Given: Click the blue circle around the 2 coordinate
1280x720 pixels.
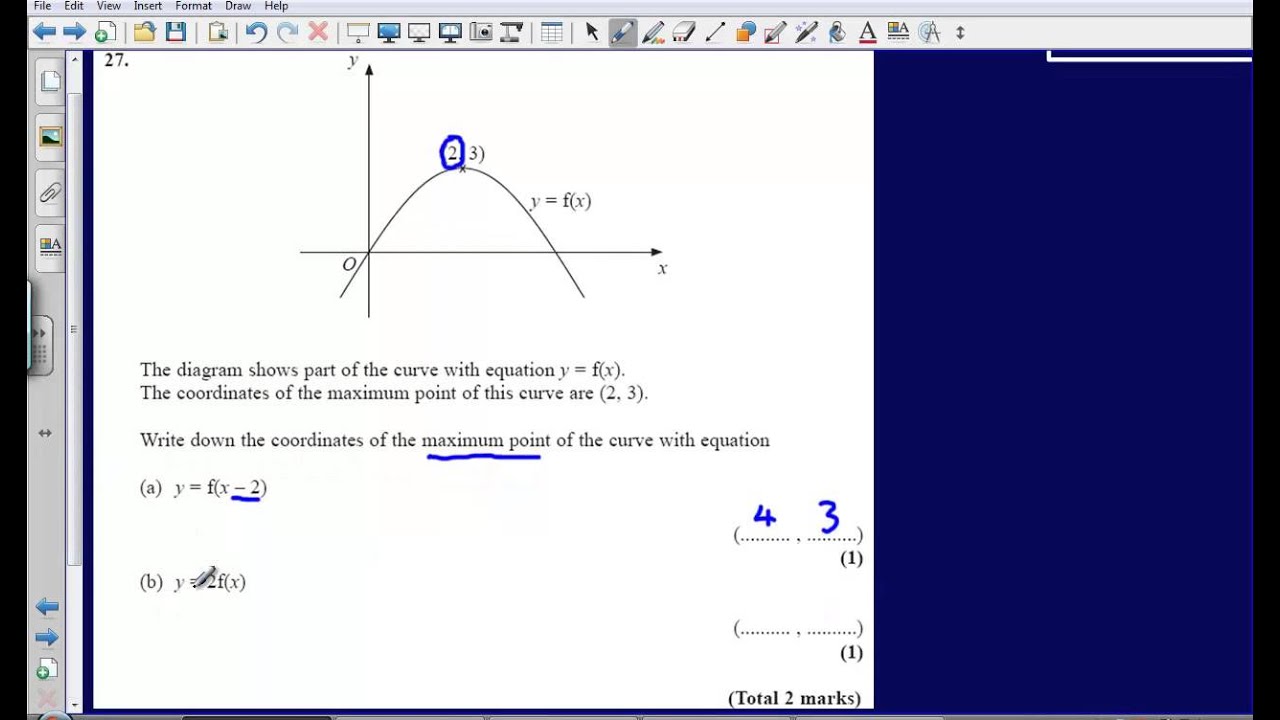Looking at the screenshot, I should (452, 153).
